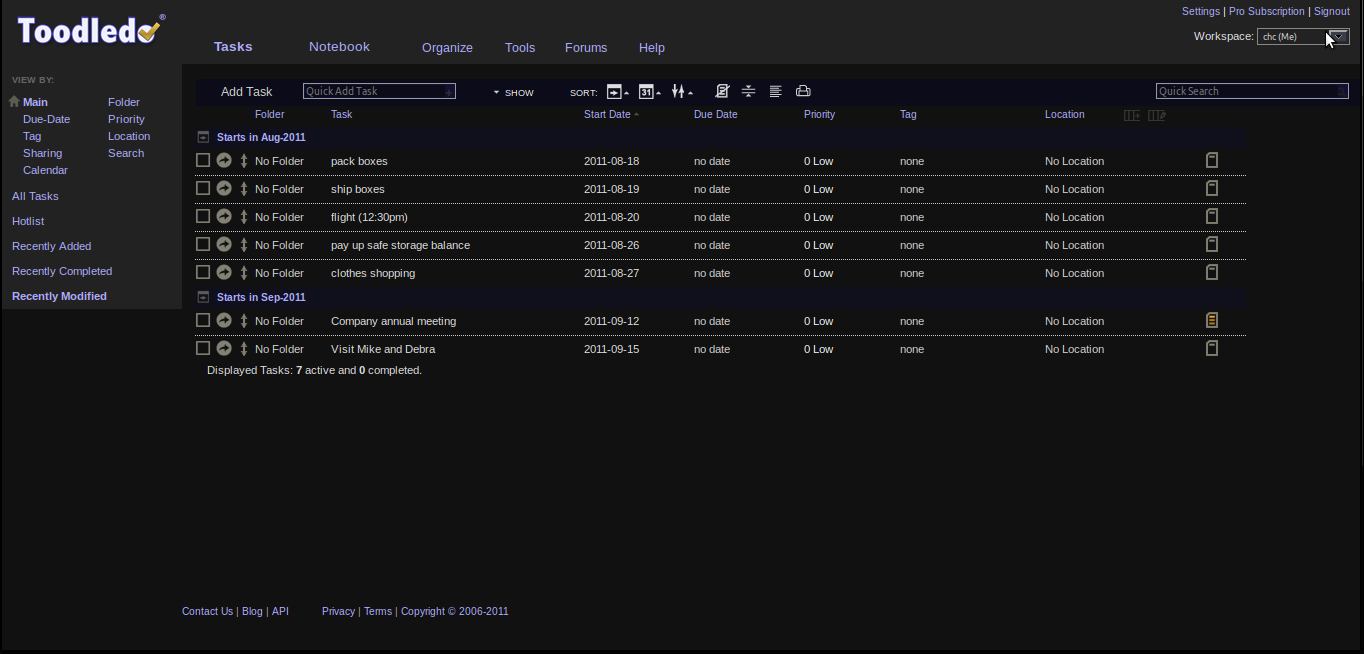
Task: Click the subtask drag handle for flight (12:30pm)
Action: point(244,217)
